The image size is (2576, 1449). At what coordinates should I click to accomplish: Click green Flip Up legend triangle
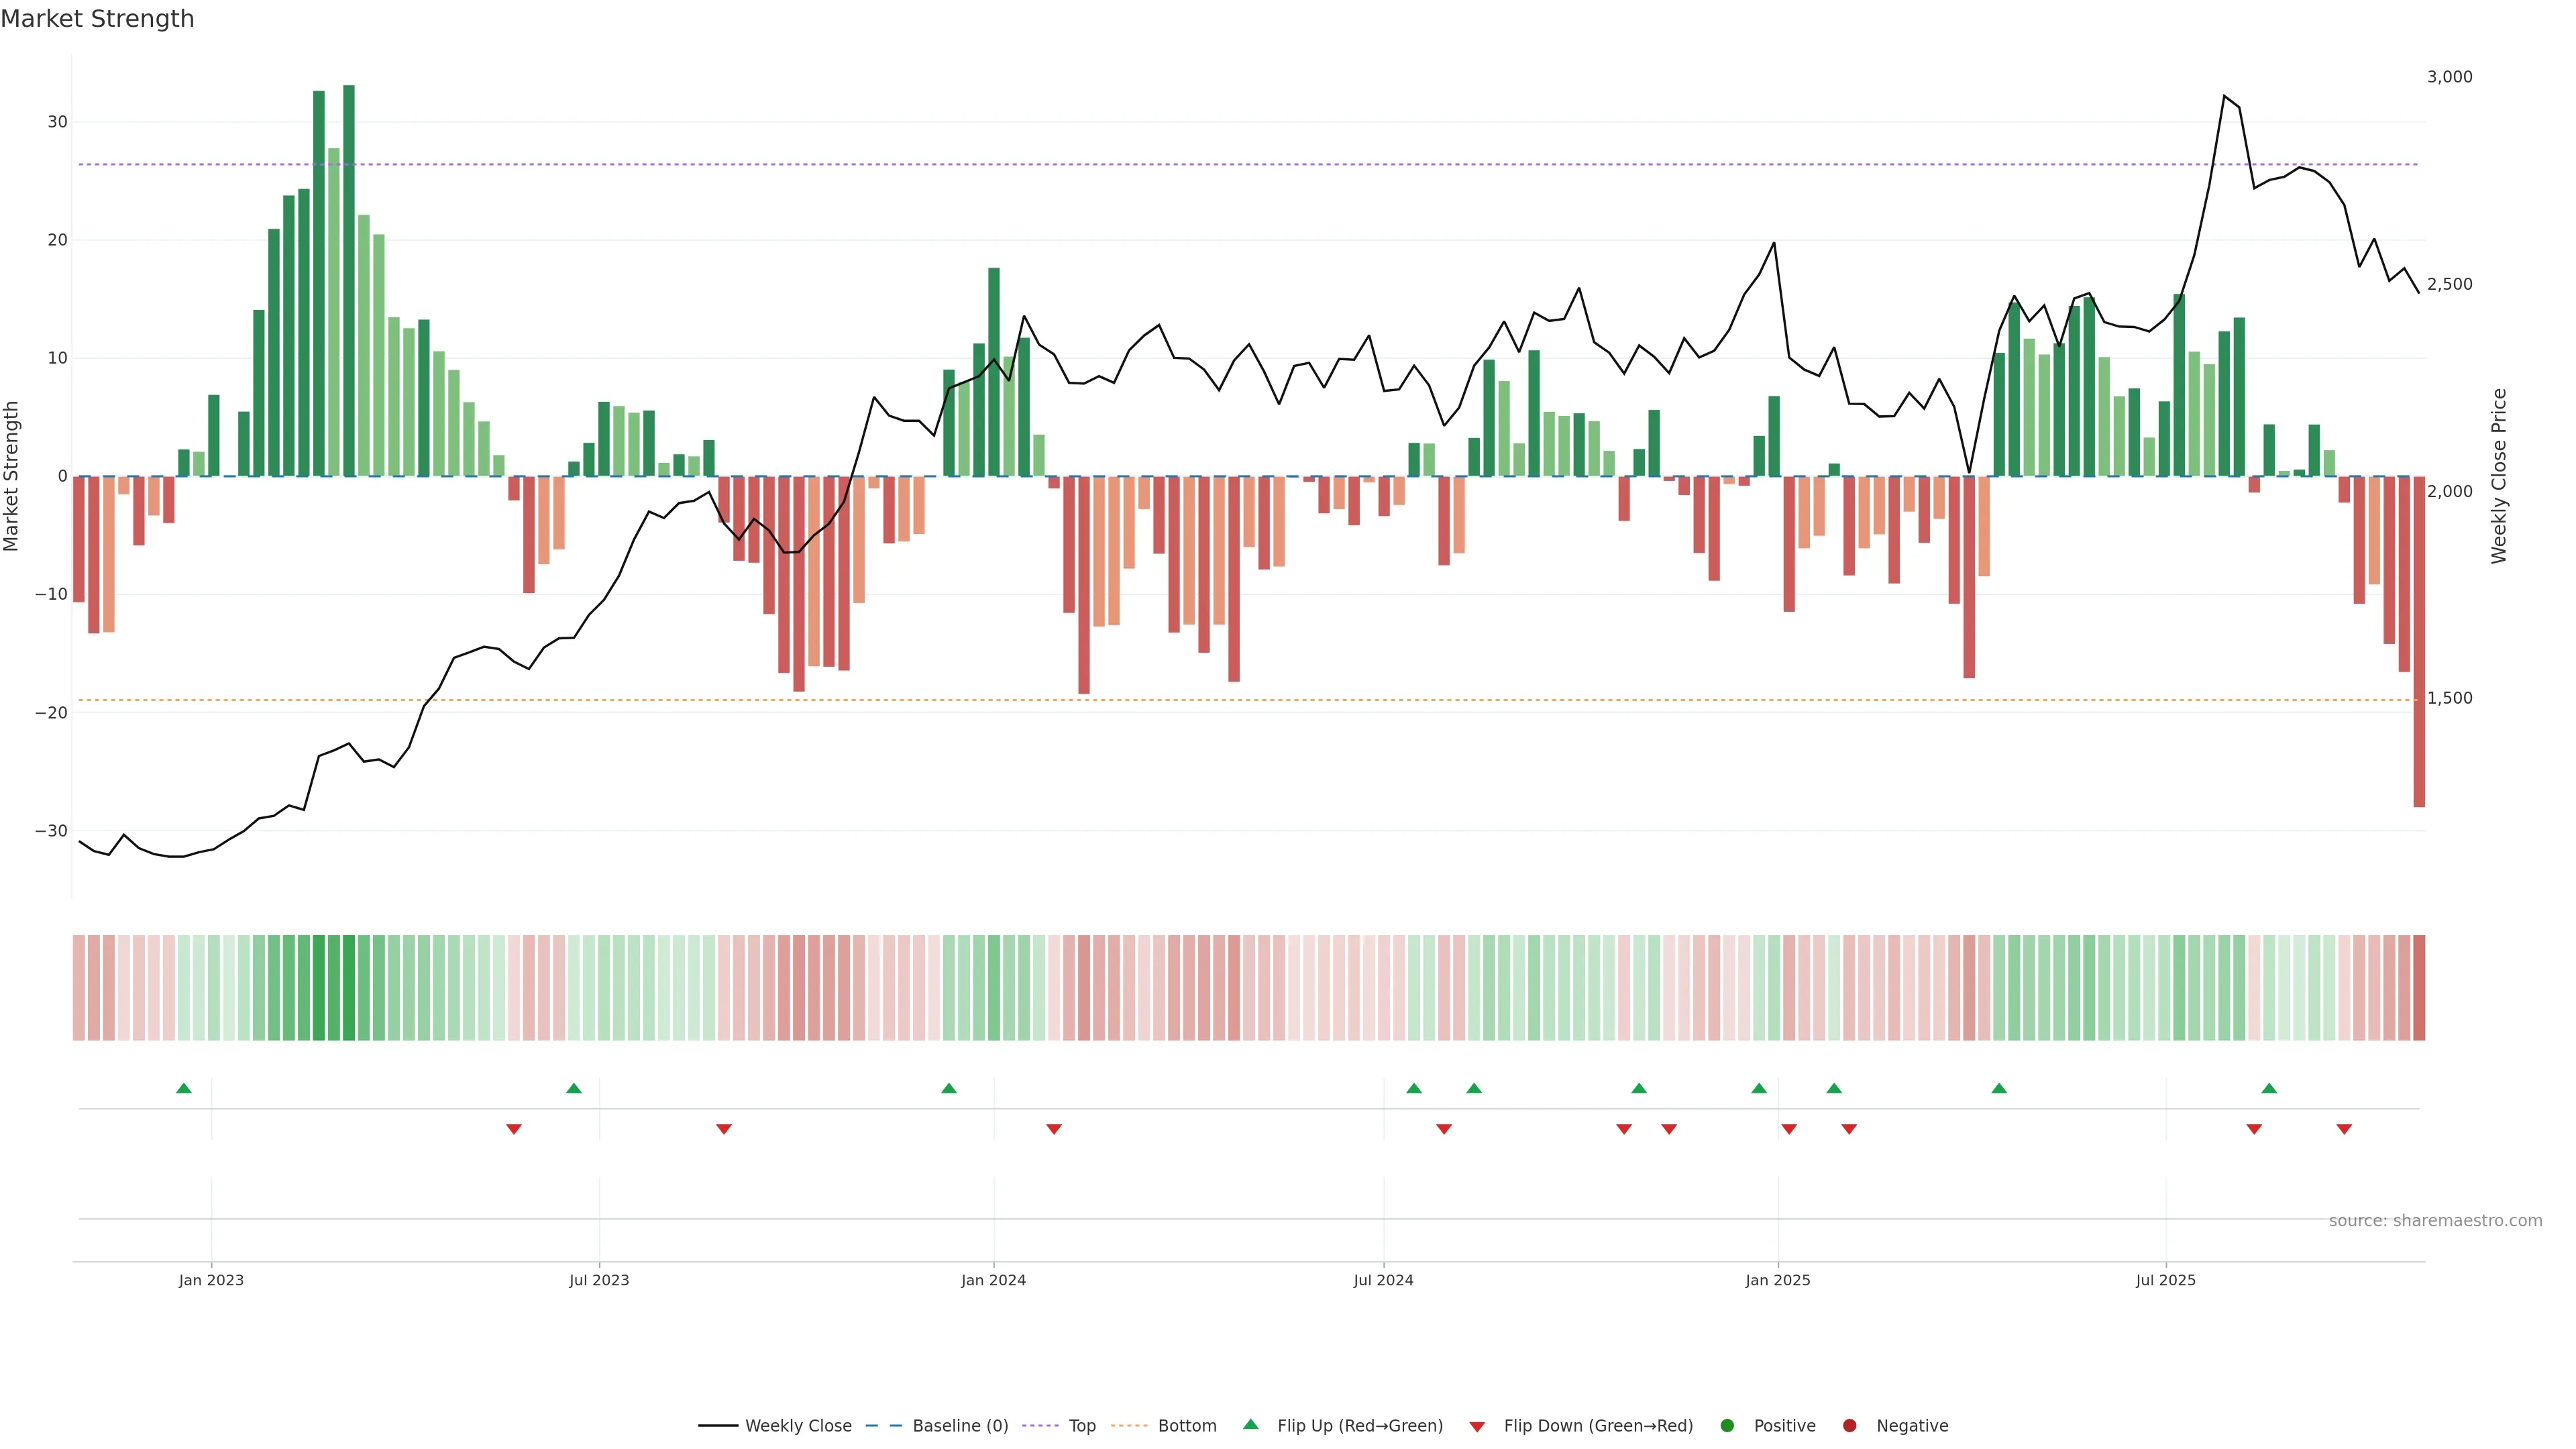click(1250, 1424)
